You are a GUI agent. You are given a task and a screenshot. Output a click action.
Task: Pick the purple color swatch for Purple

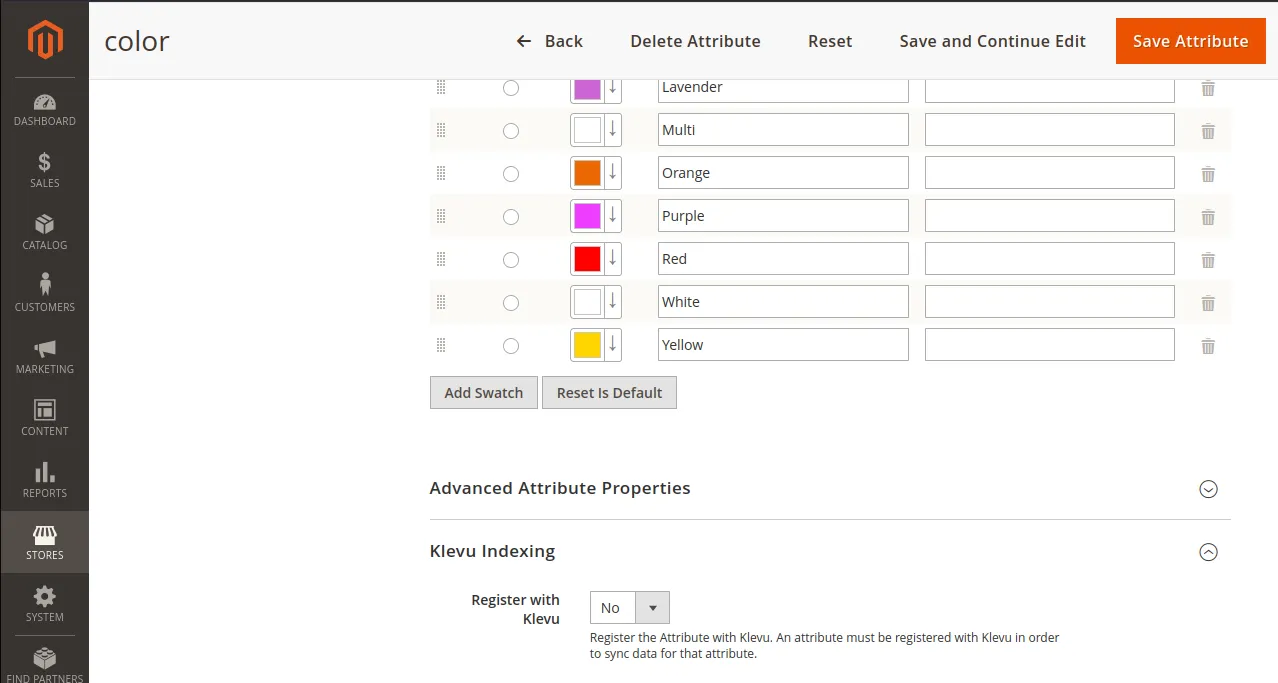point(587,216)
